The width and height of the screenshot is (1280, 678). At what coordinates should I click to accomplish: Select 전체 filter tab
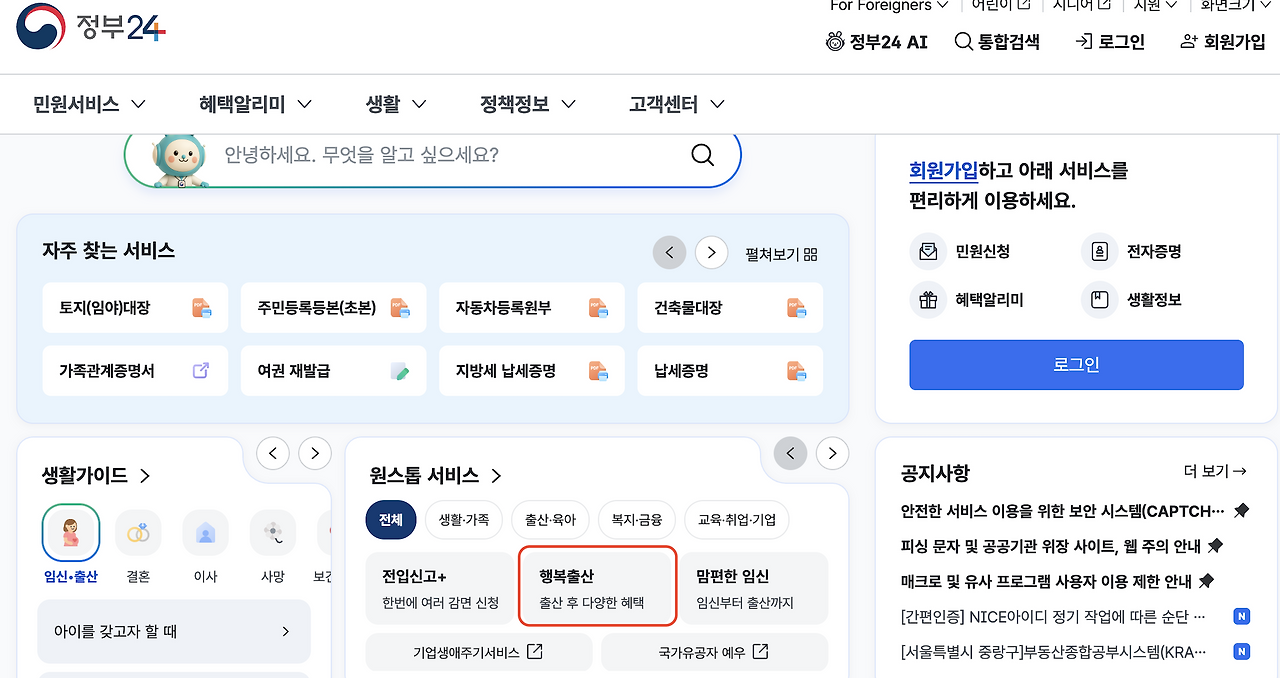click(391, 520)
